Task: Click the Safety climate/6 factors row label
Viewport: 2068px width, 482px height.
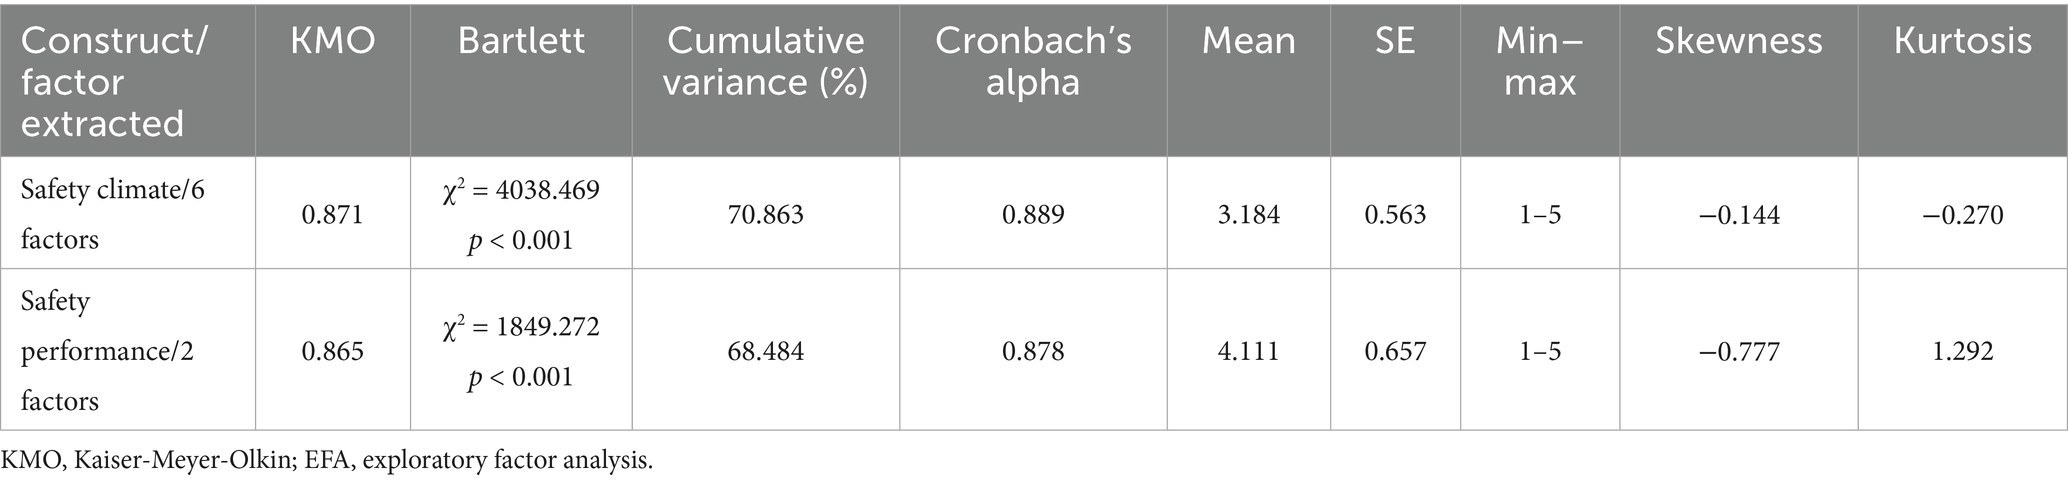Action: click(x=113, y=214)
